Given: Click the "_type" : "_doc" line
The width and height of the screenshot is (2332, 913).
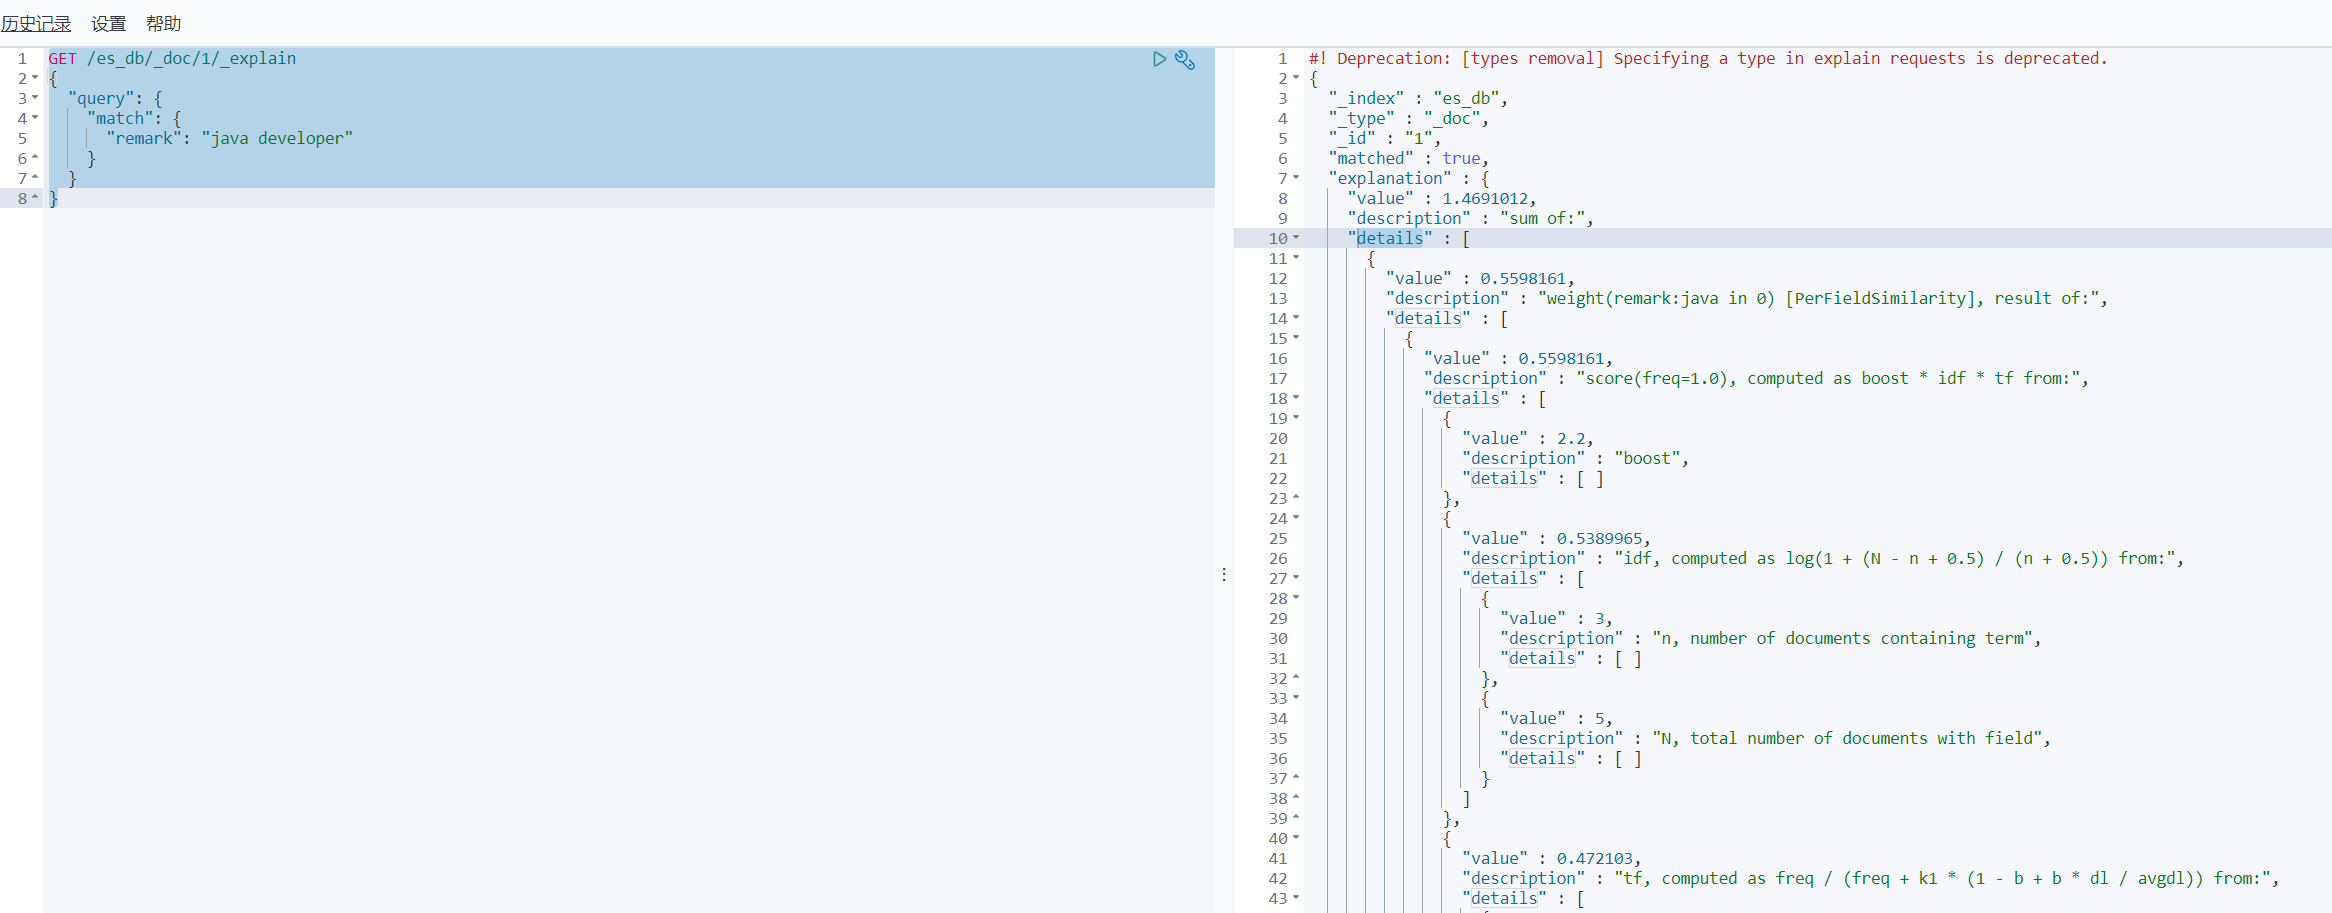Looking at the screenshot, I should click(1409, 119).
